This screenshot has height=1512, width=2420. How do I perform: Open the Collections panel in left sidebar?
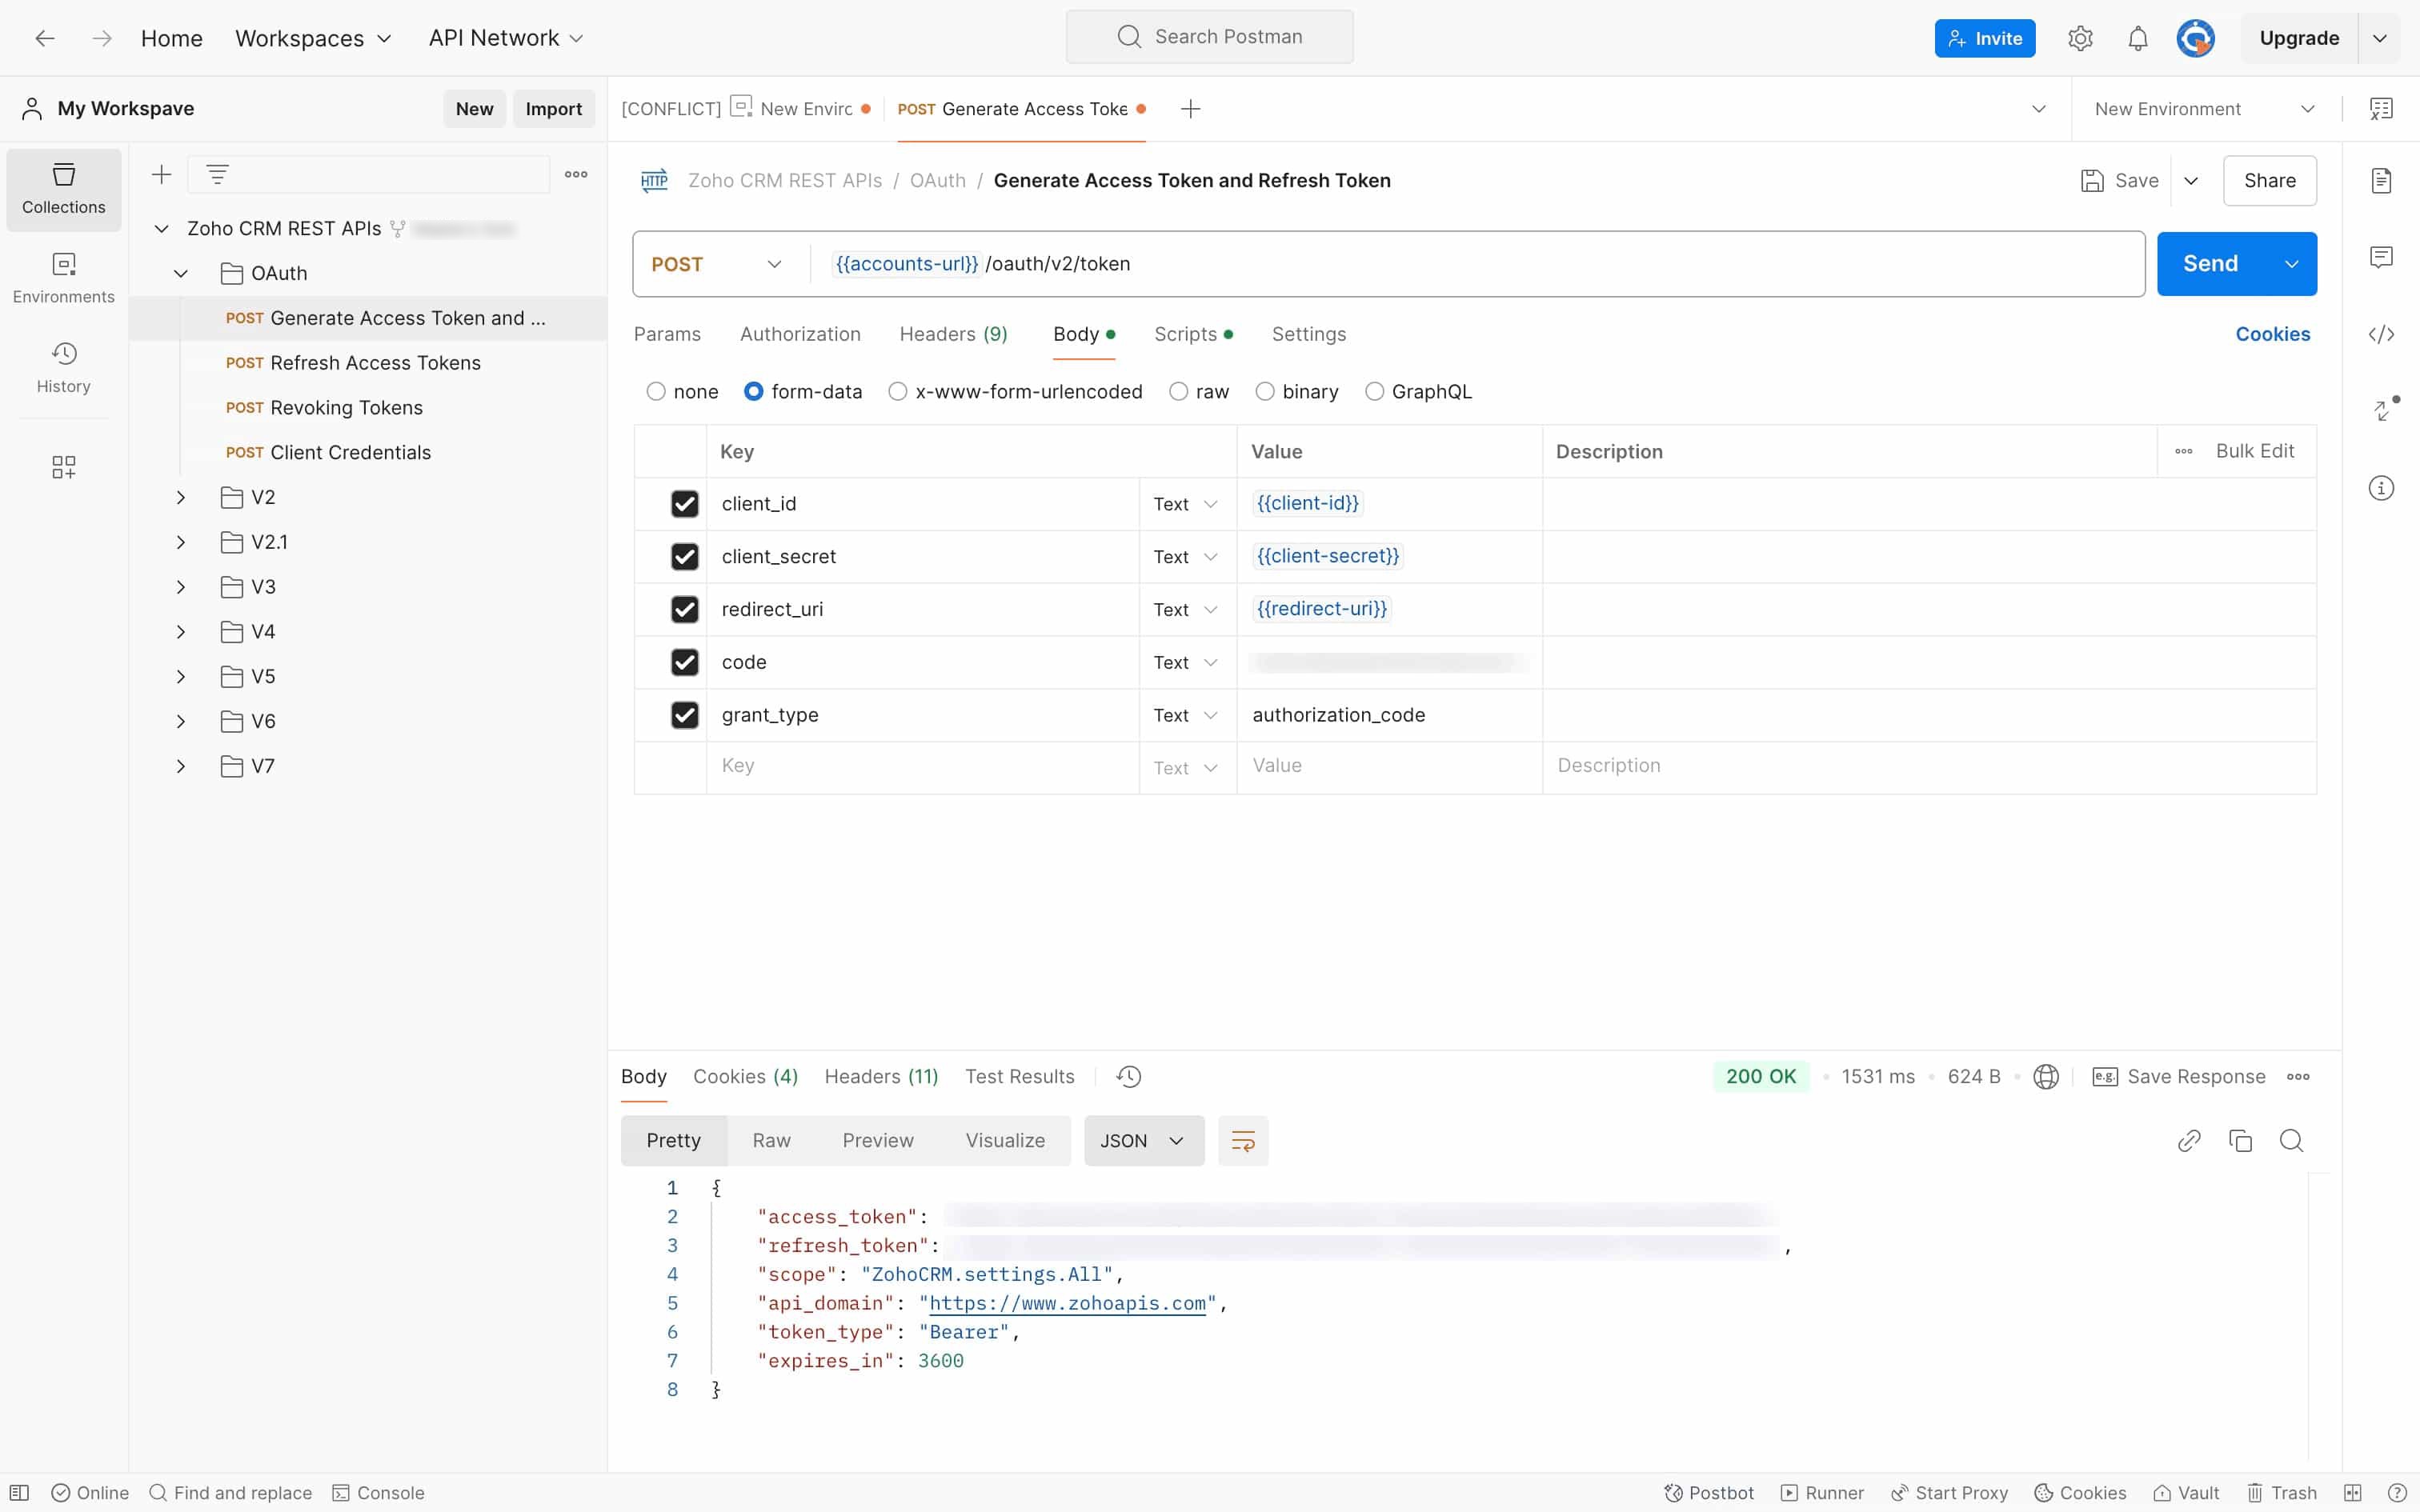[63, 189]
